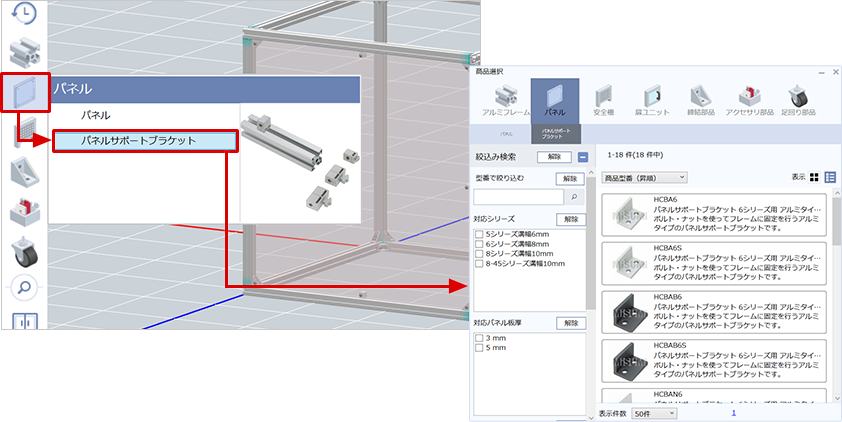842x422 pixels.
Task: Select the aluminum frame tool in the left sidebar
Action: click(25, 51)
